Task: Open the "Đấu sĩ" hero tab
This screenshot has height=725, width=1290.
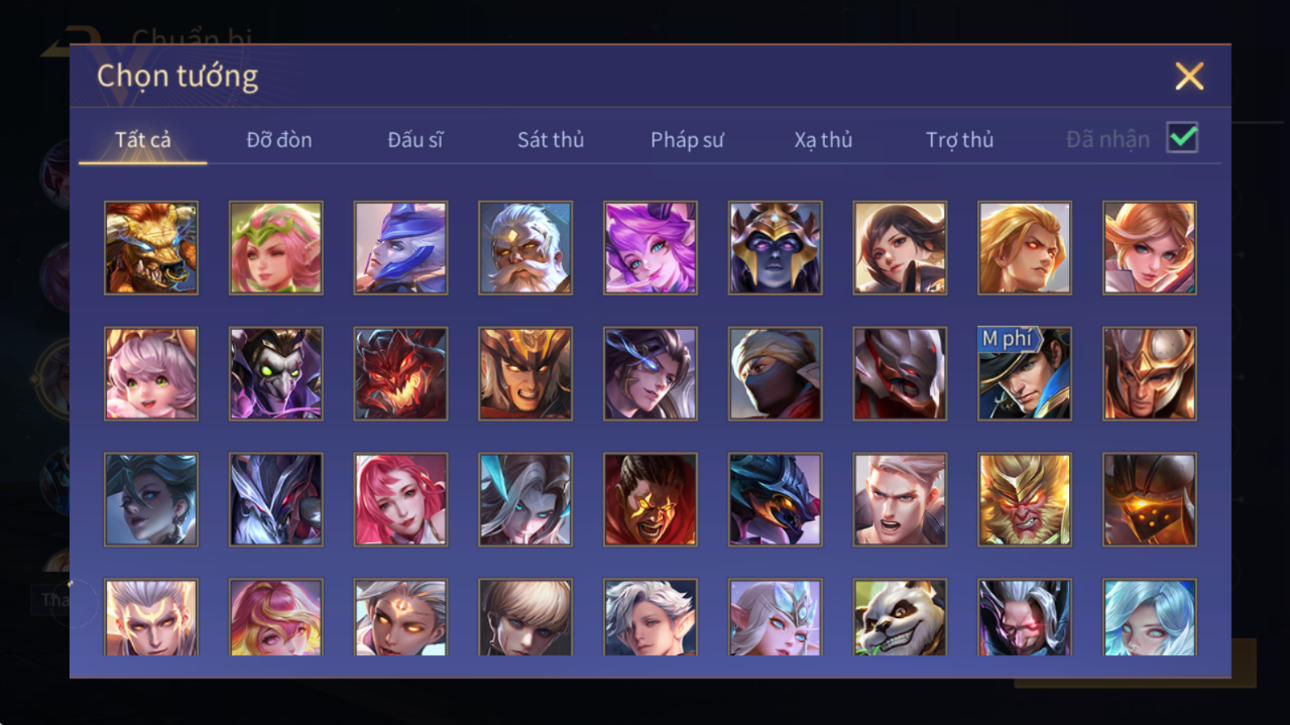Action: pyautogui.click(x=415, y=140)
